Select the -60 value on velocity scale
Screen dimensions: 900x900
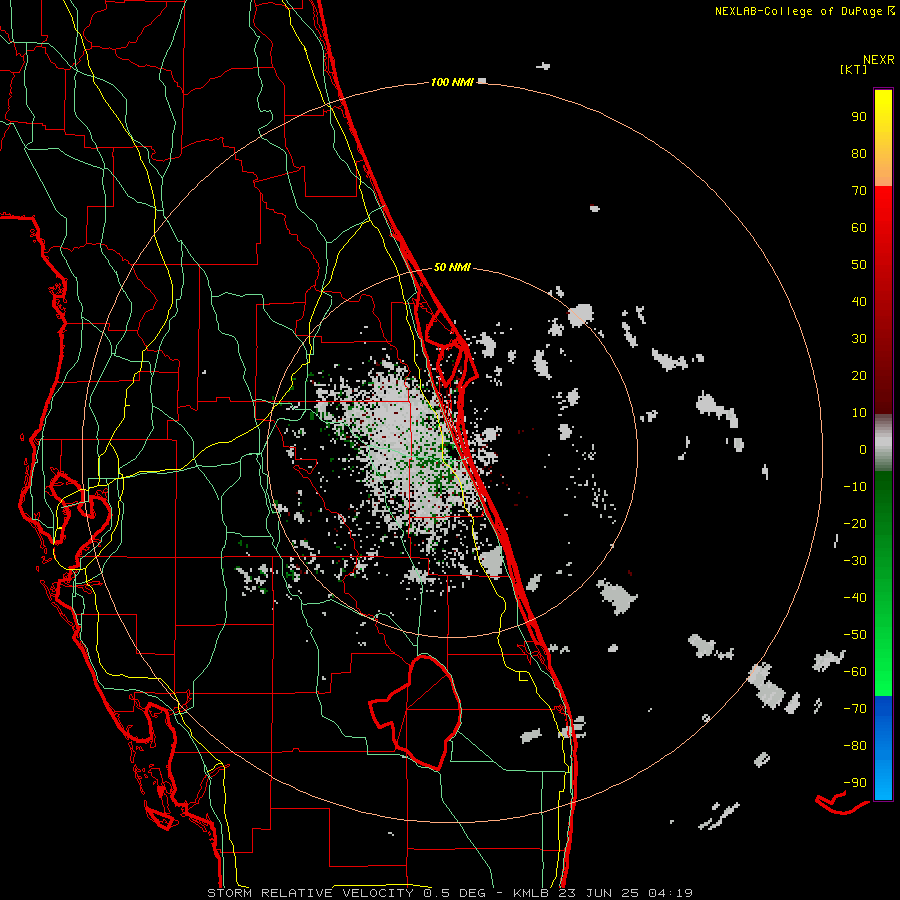855,672
